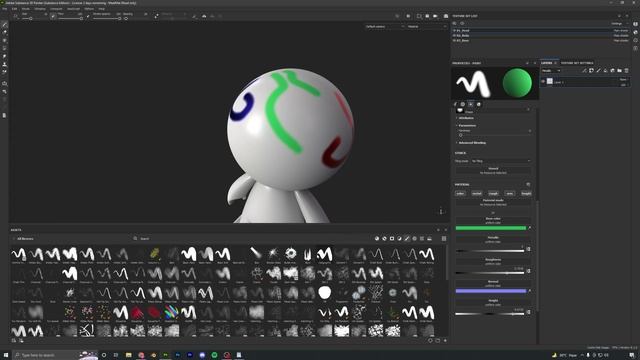640x360 pixels.
Task: Open Stencil tiling mode dropdown
Action: click(501, 161)
